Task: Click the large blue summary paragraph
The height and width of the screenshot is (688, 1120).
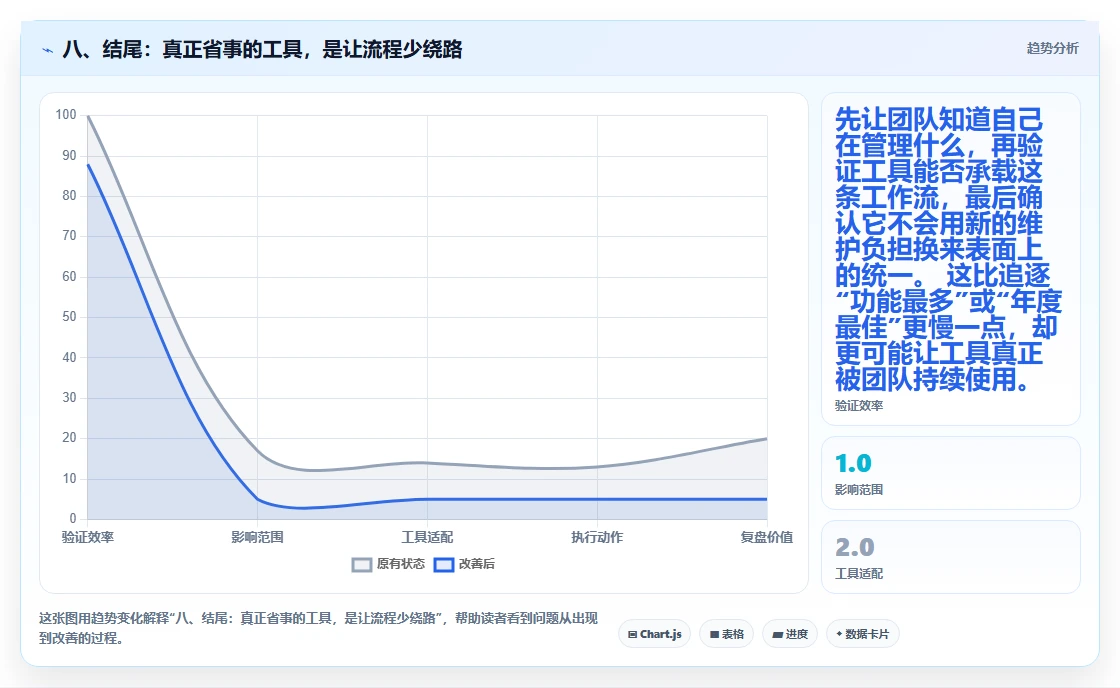Action: (x=949, y=249)
